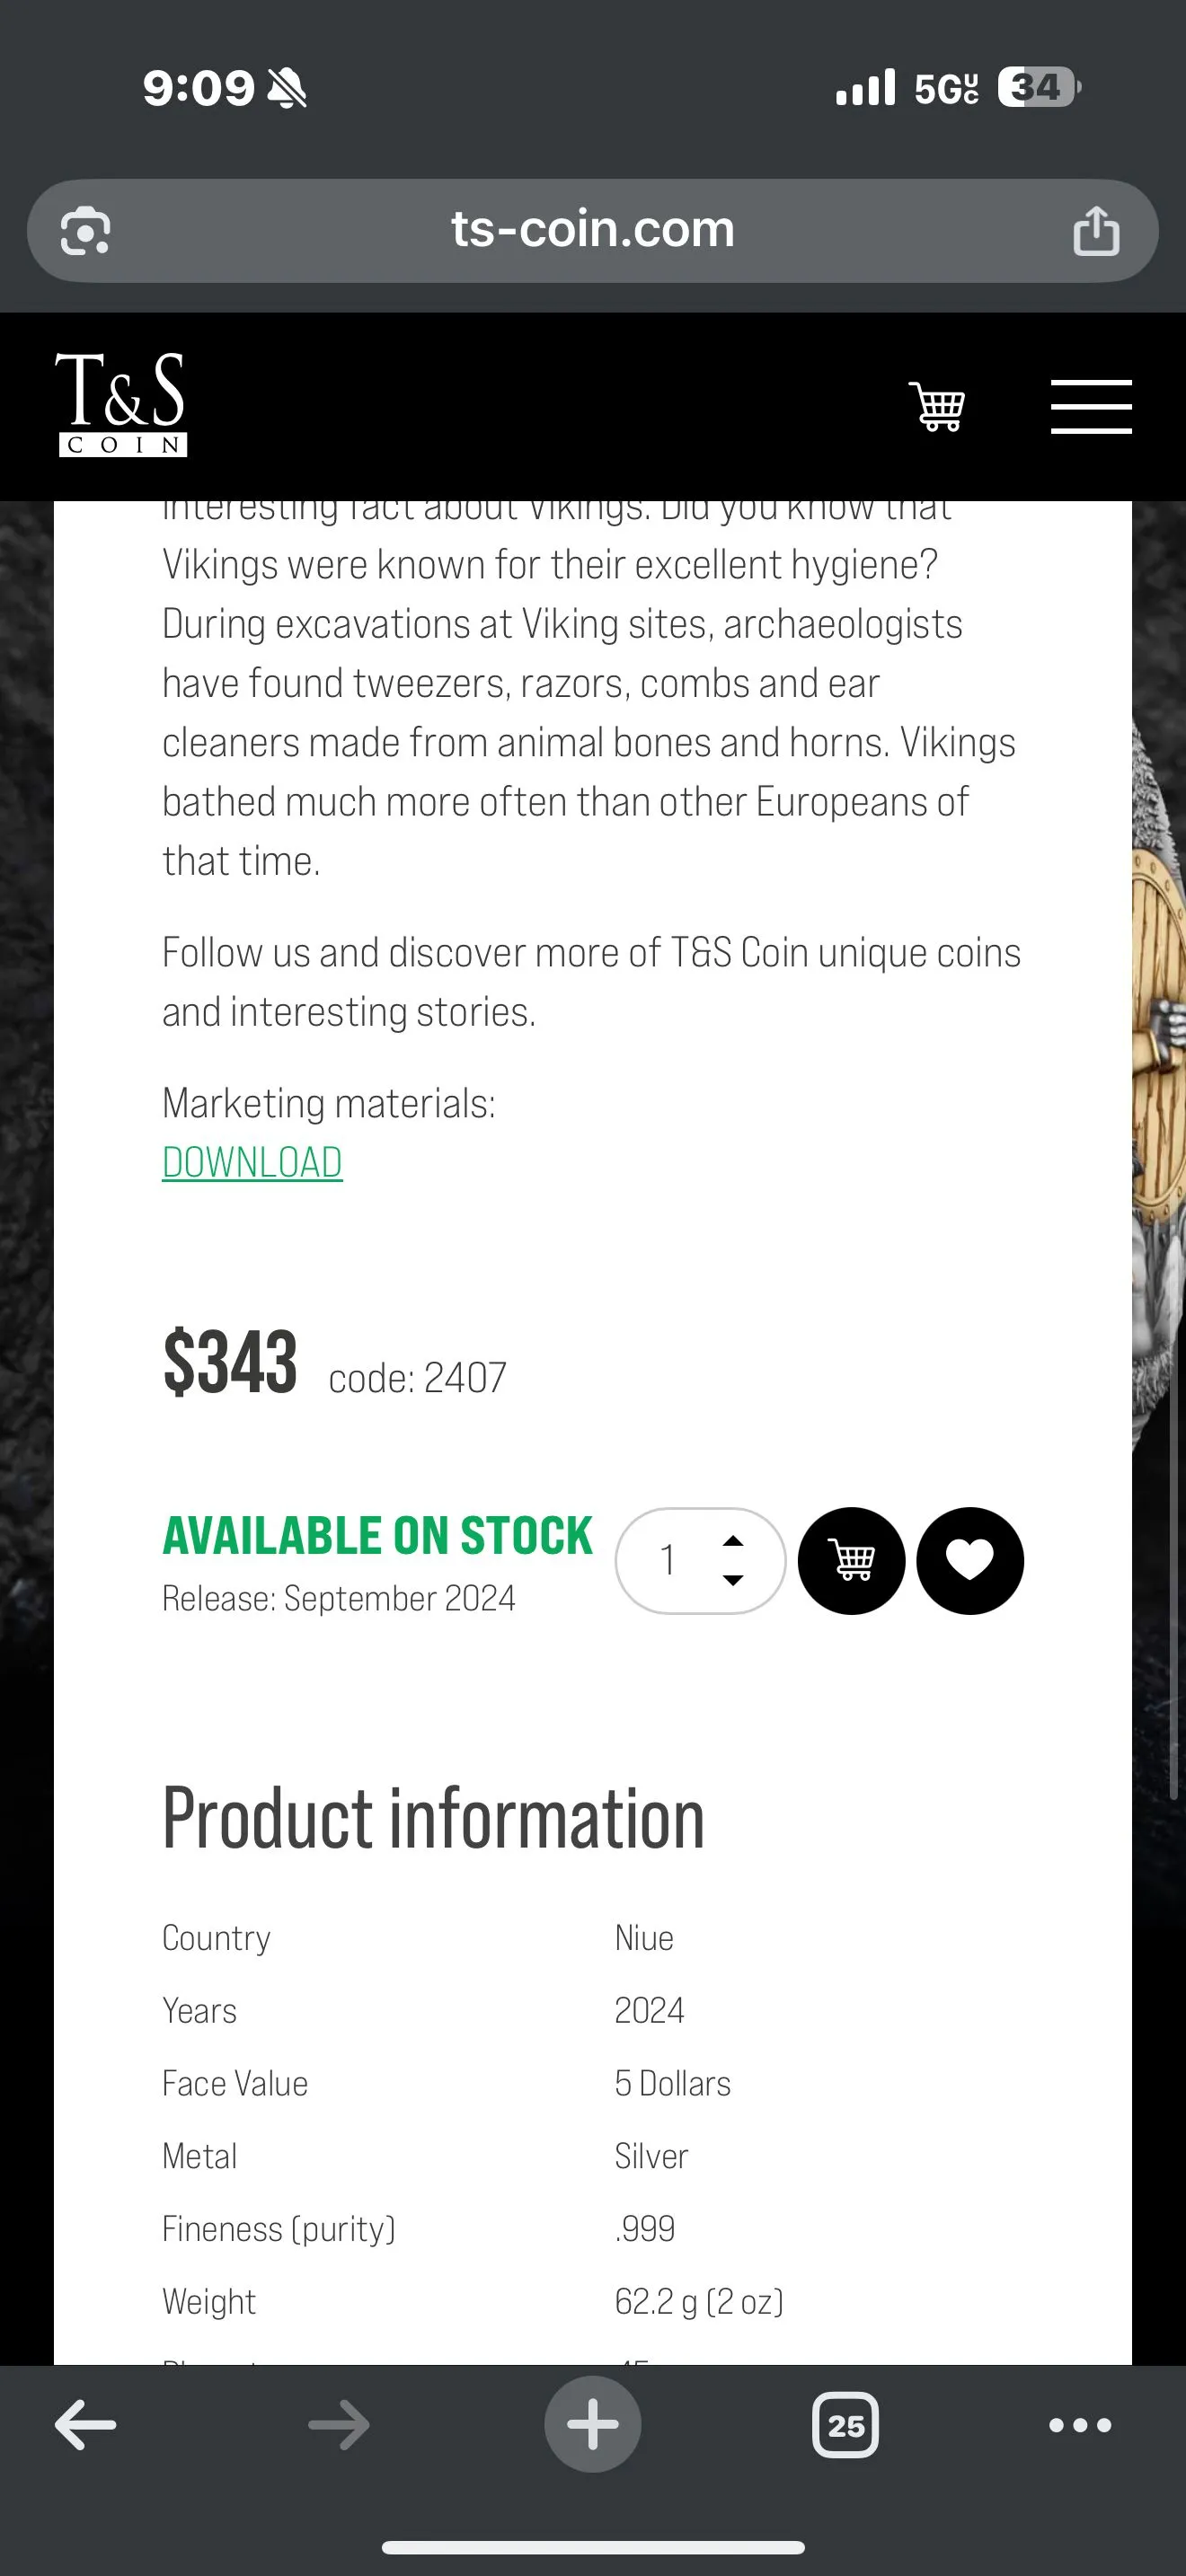Open the hamburger navigation menu
Image resolution: width=1186 pixels, height=2576 pixels.
(x=1091, y=406)
